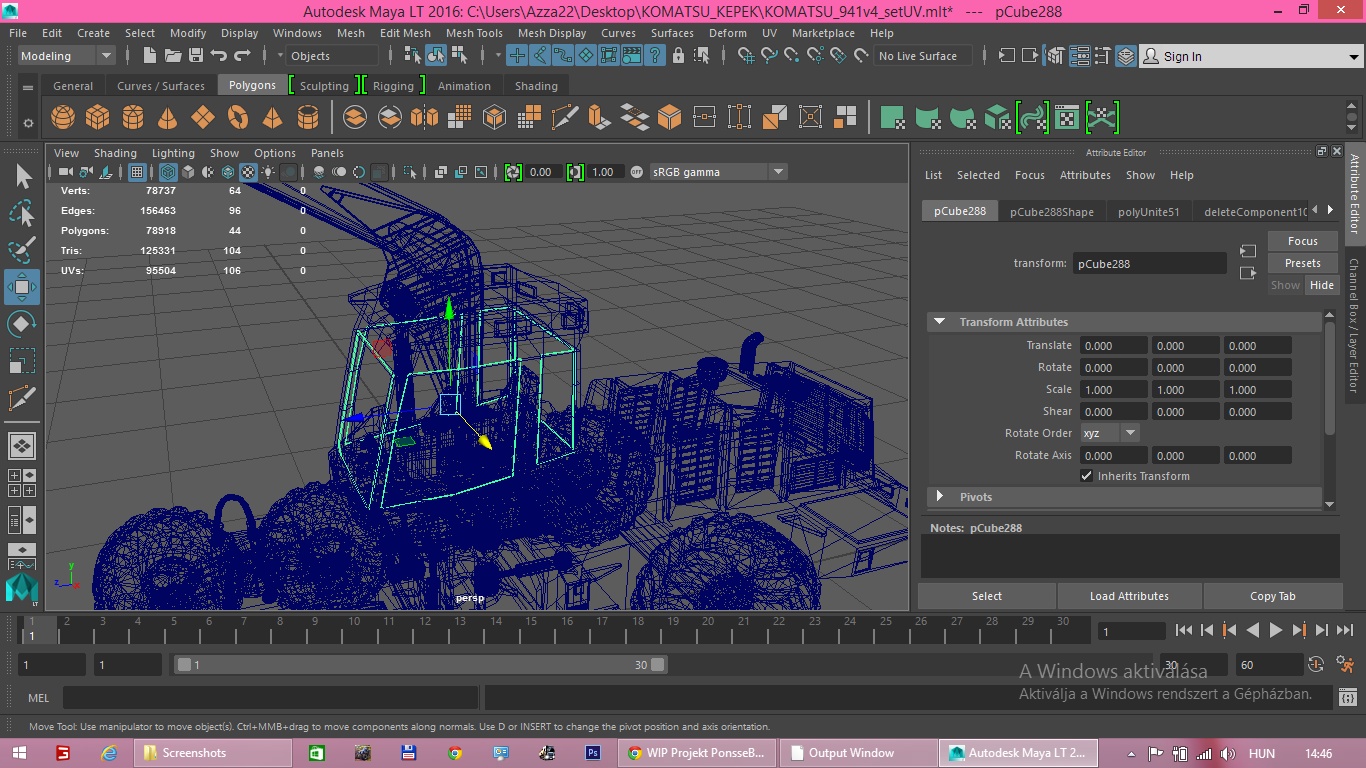Create a polygon torus from the shelf

click(x=238, y=118)
